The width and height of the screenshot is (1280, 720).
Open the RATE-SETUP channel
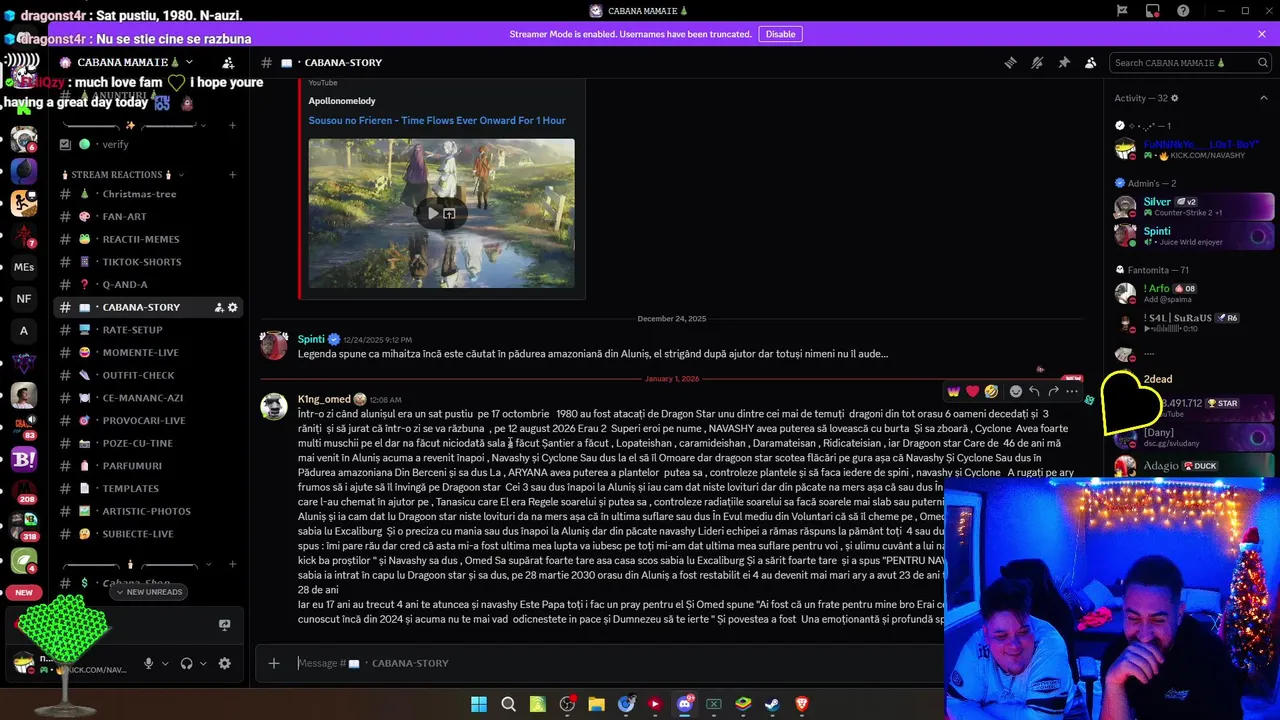[x=148, y=330]
